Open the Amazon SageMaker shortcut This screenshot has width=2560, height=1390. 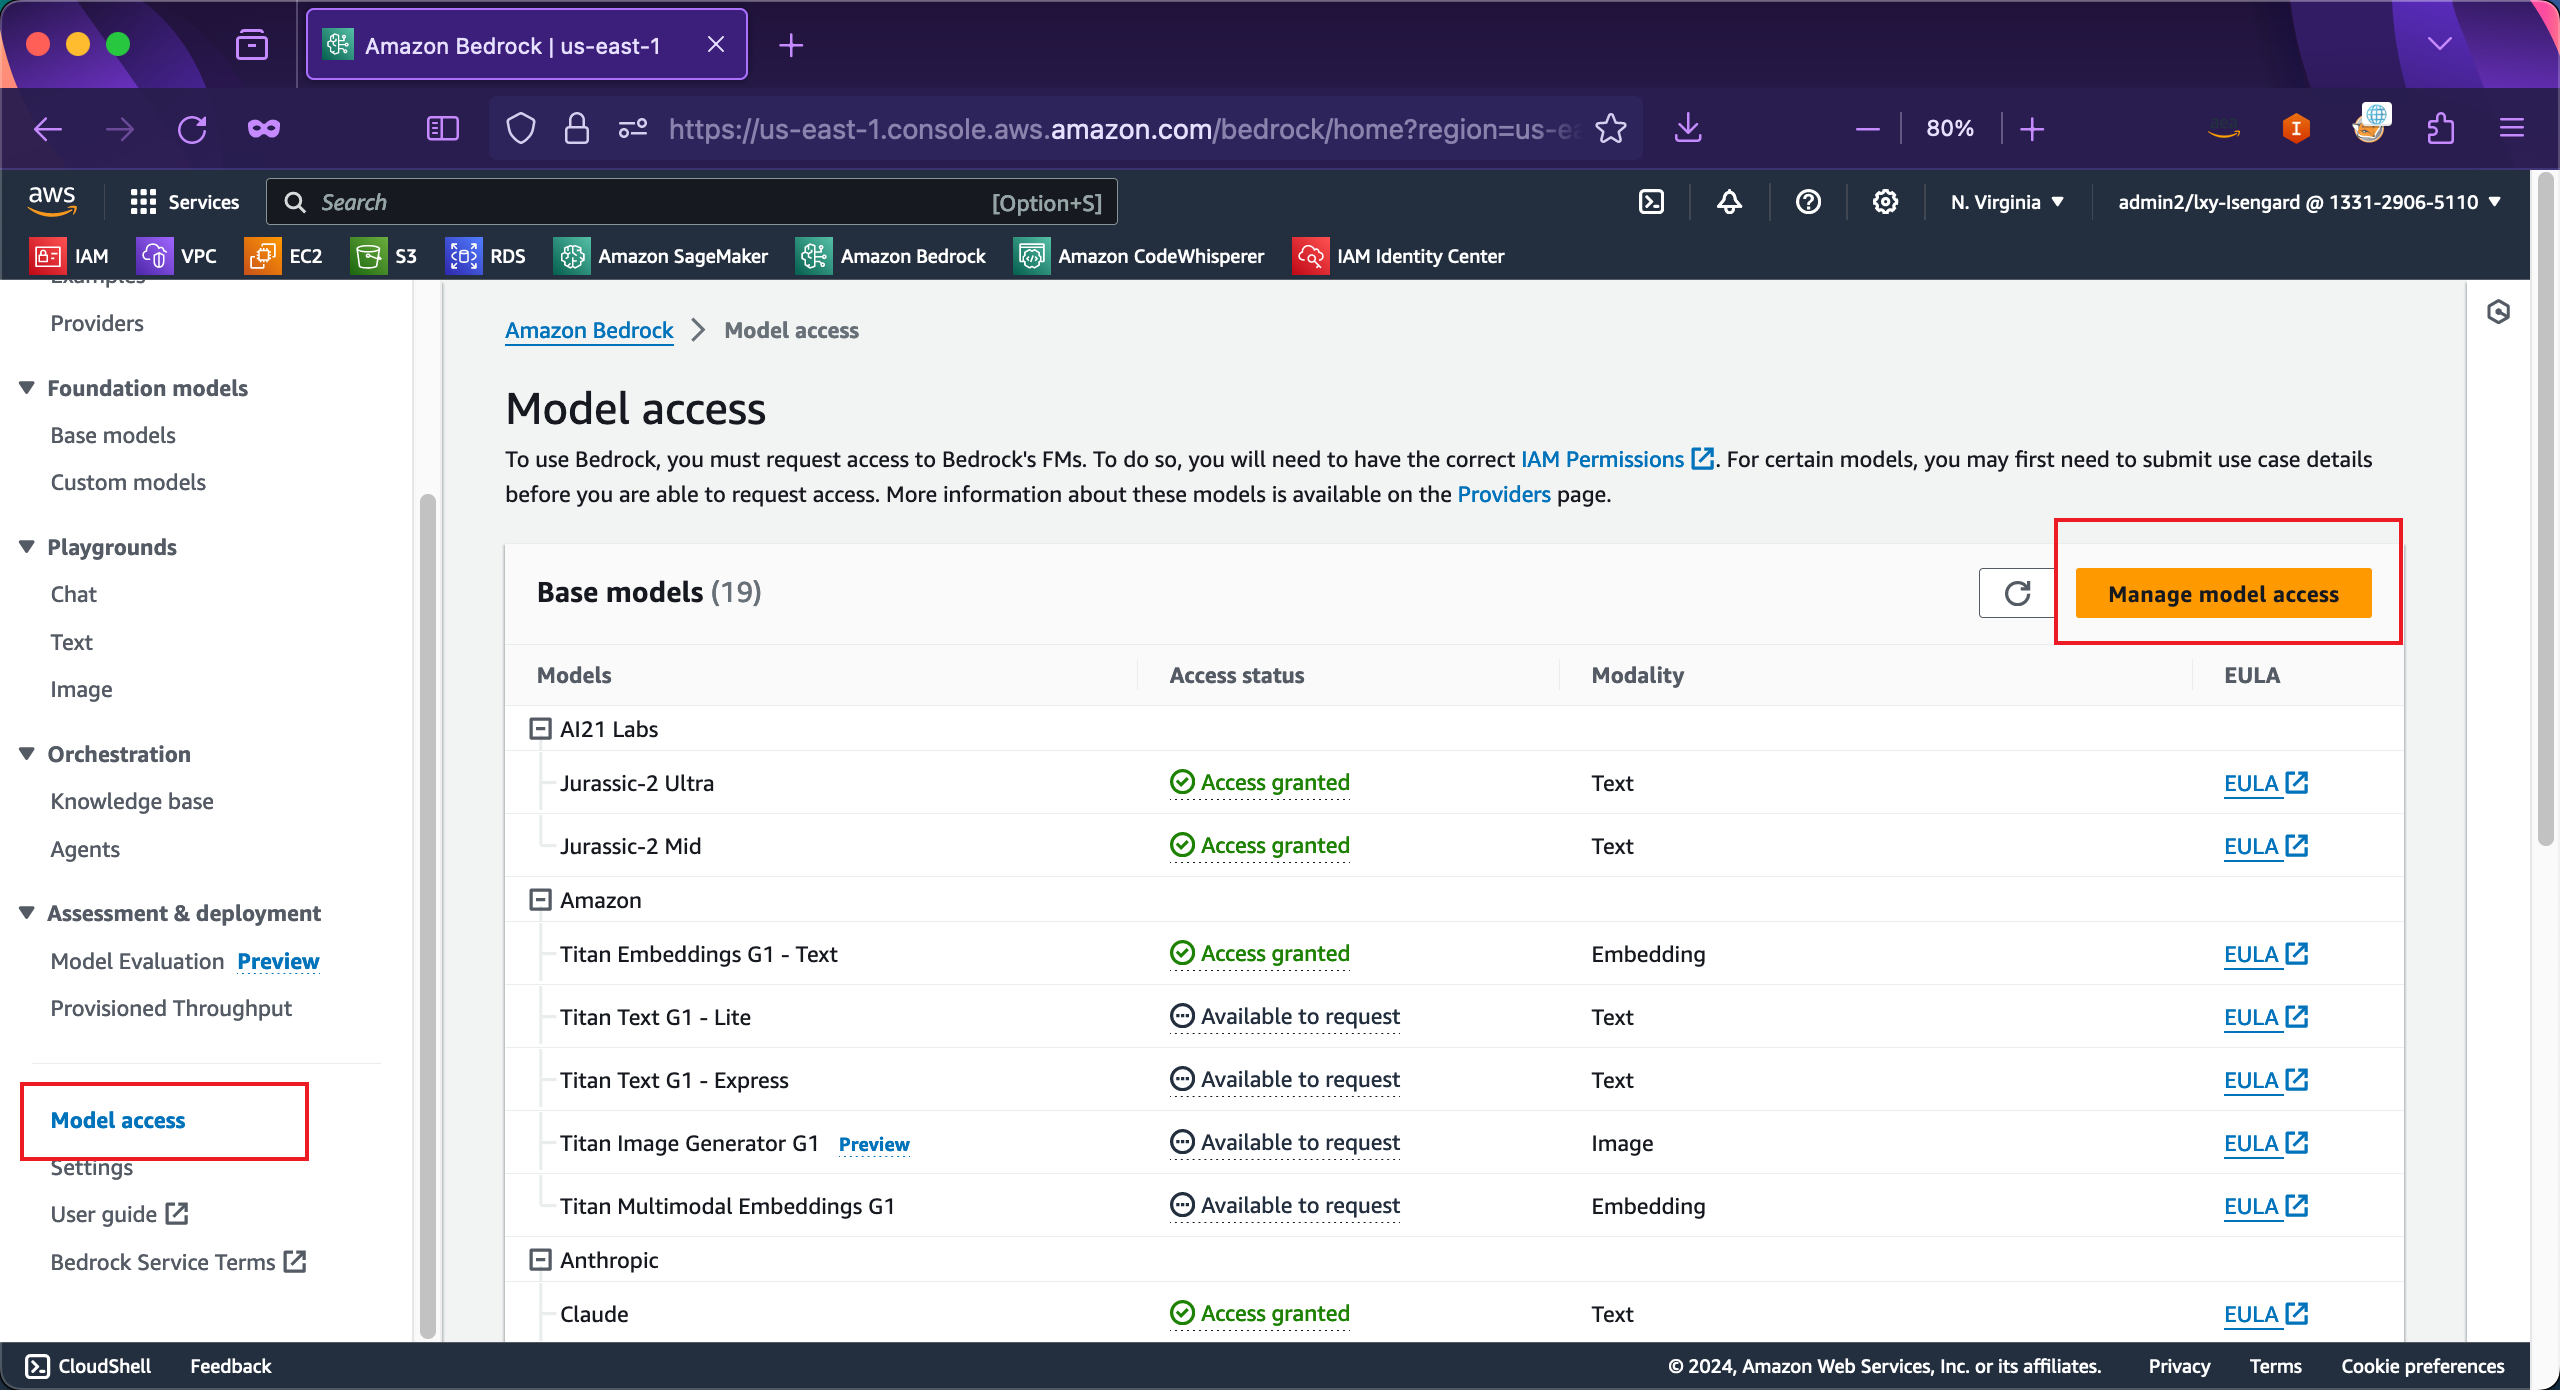click(x=661, y=256)
